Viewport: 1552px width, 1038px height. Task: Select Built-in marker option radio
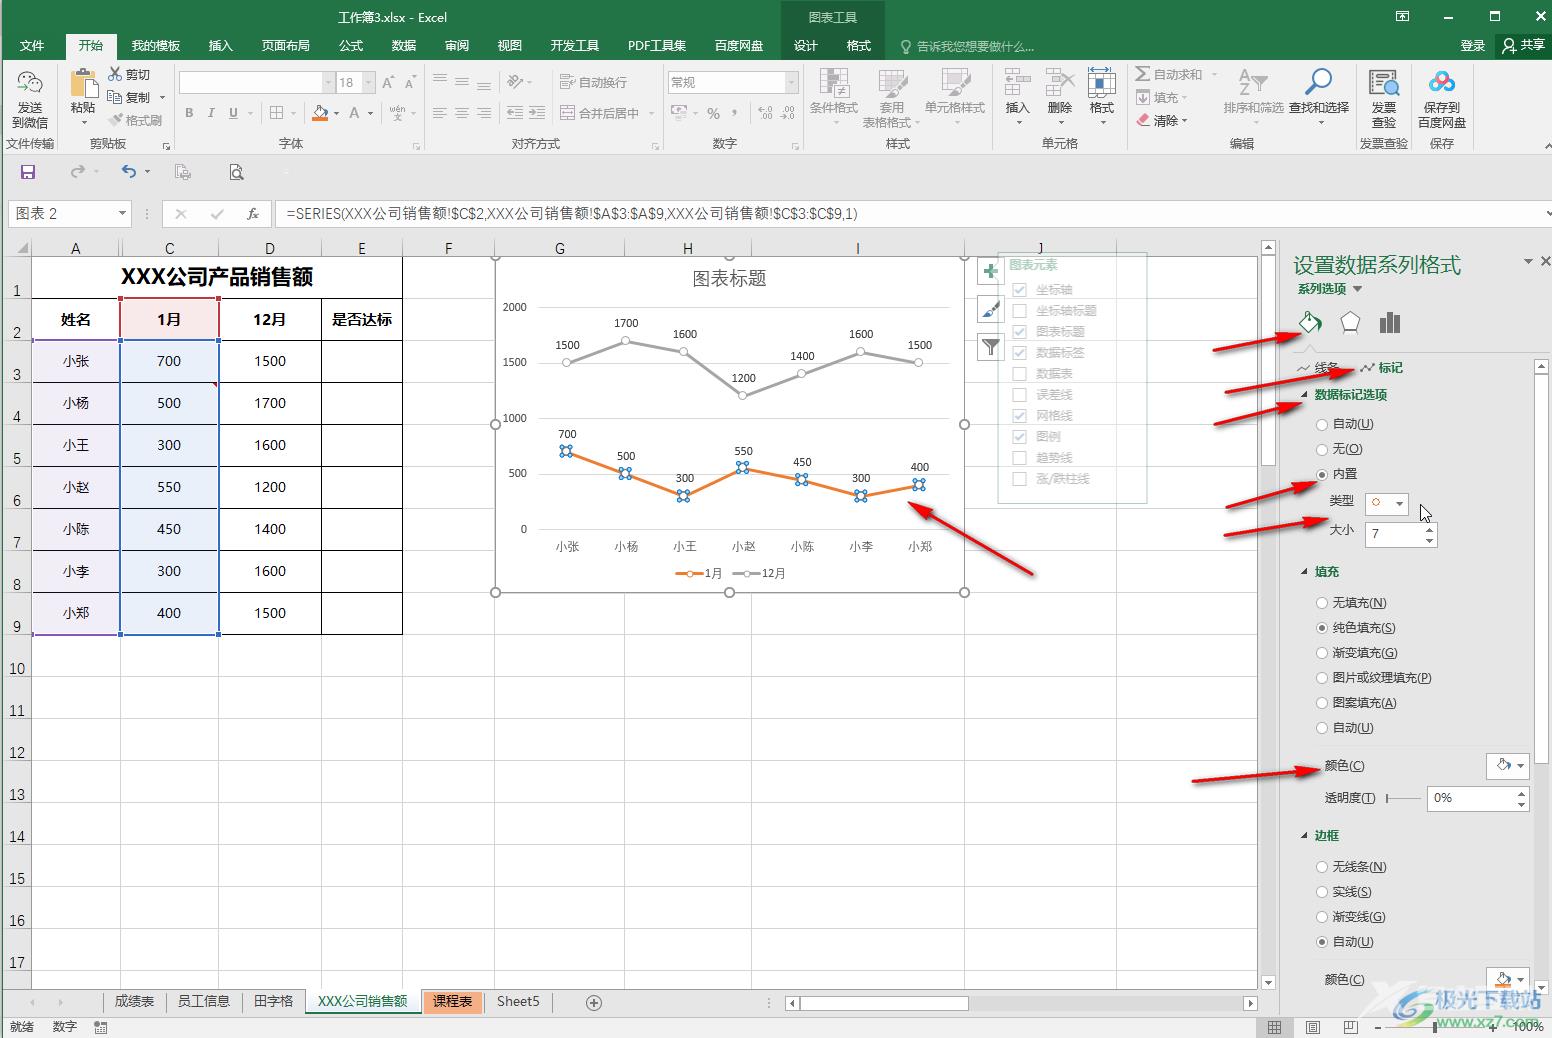(x=1322, y=474)
